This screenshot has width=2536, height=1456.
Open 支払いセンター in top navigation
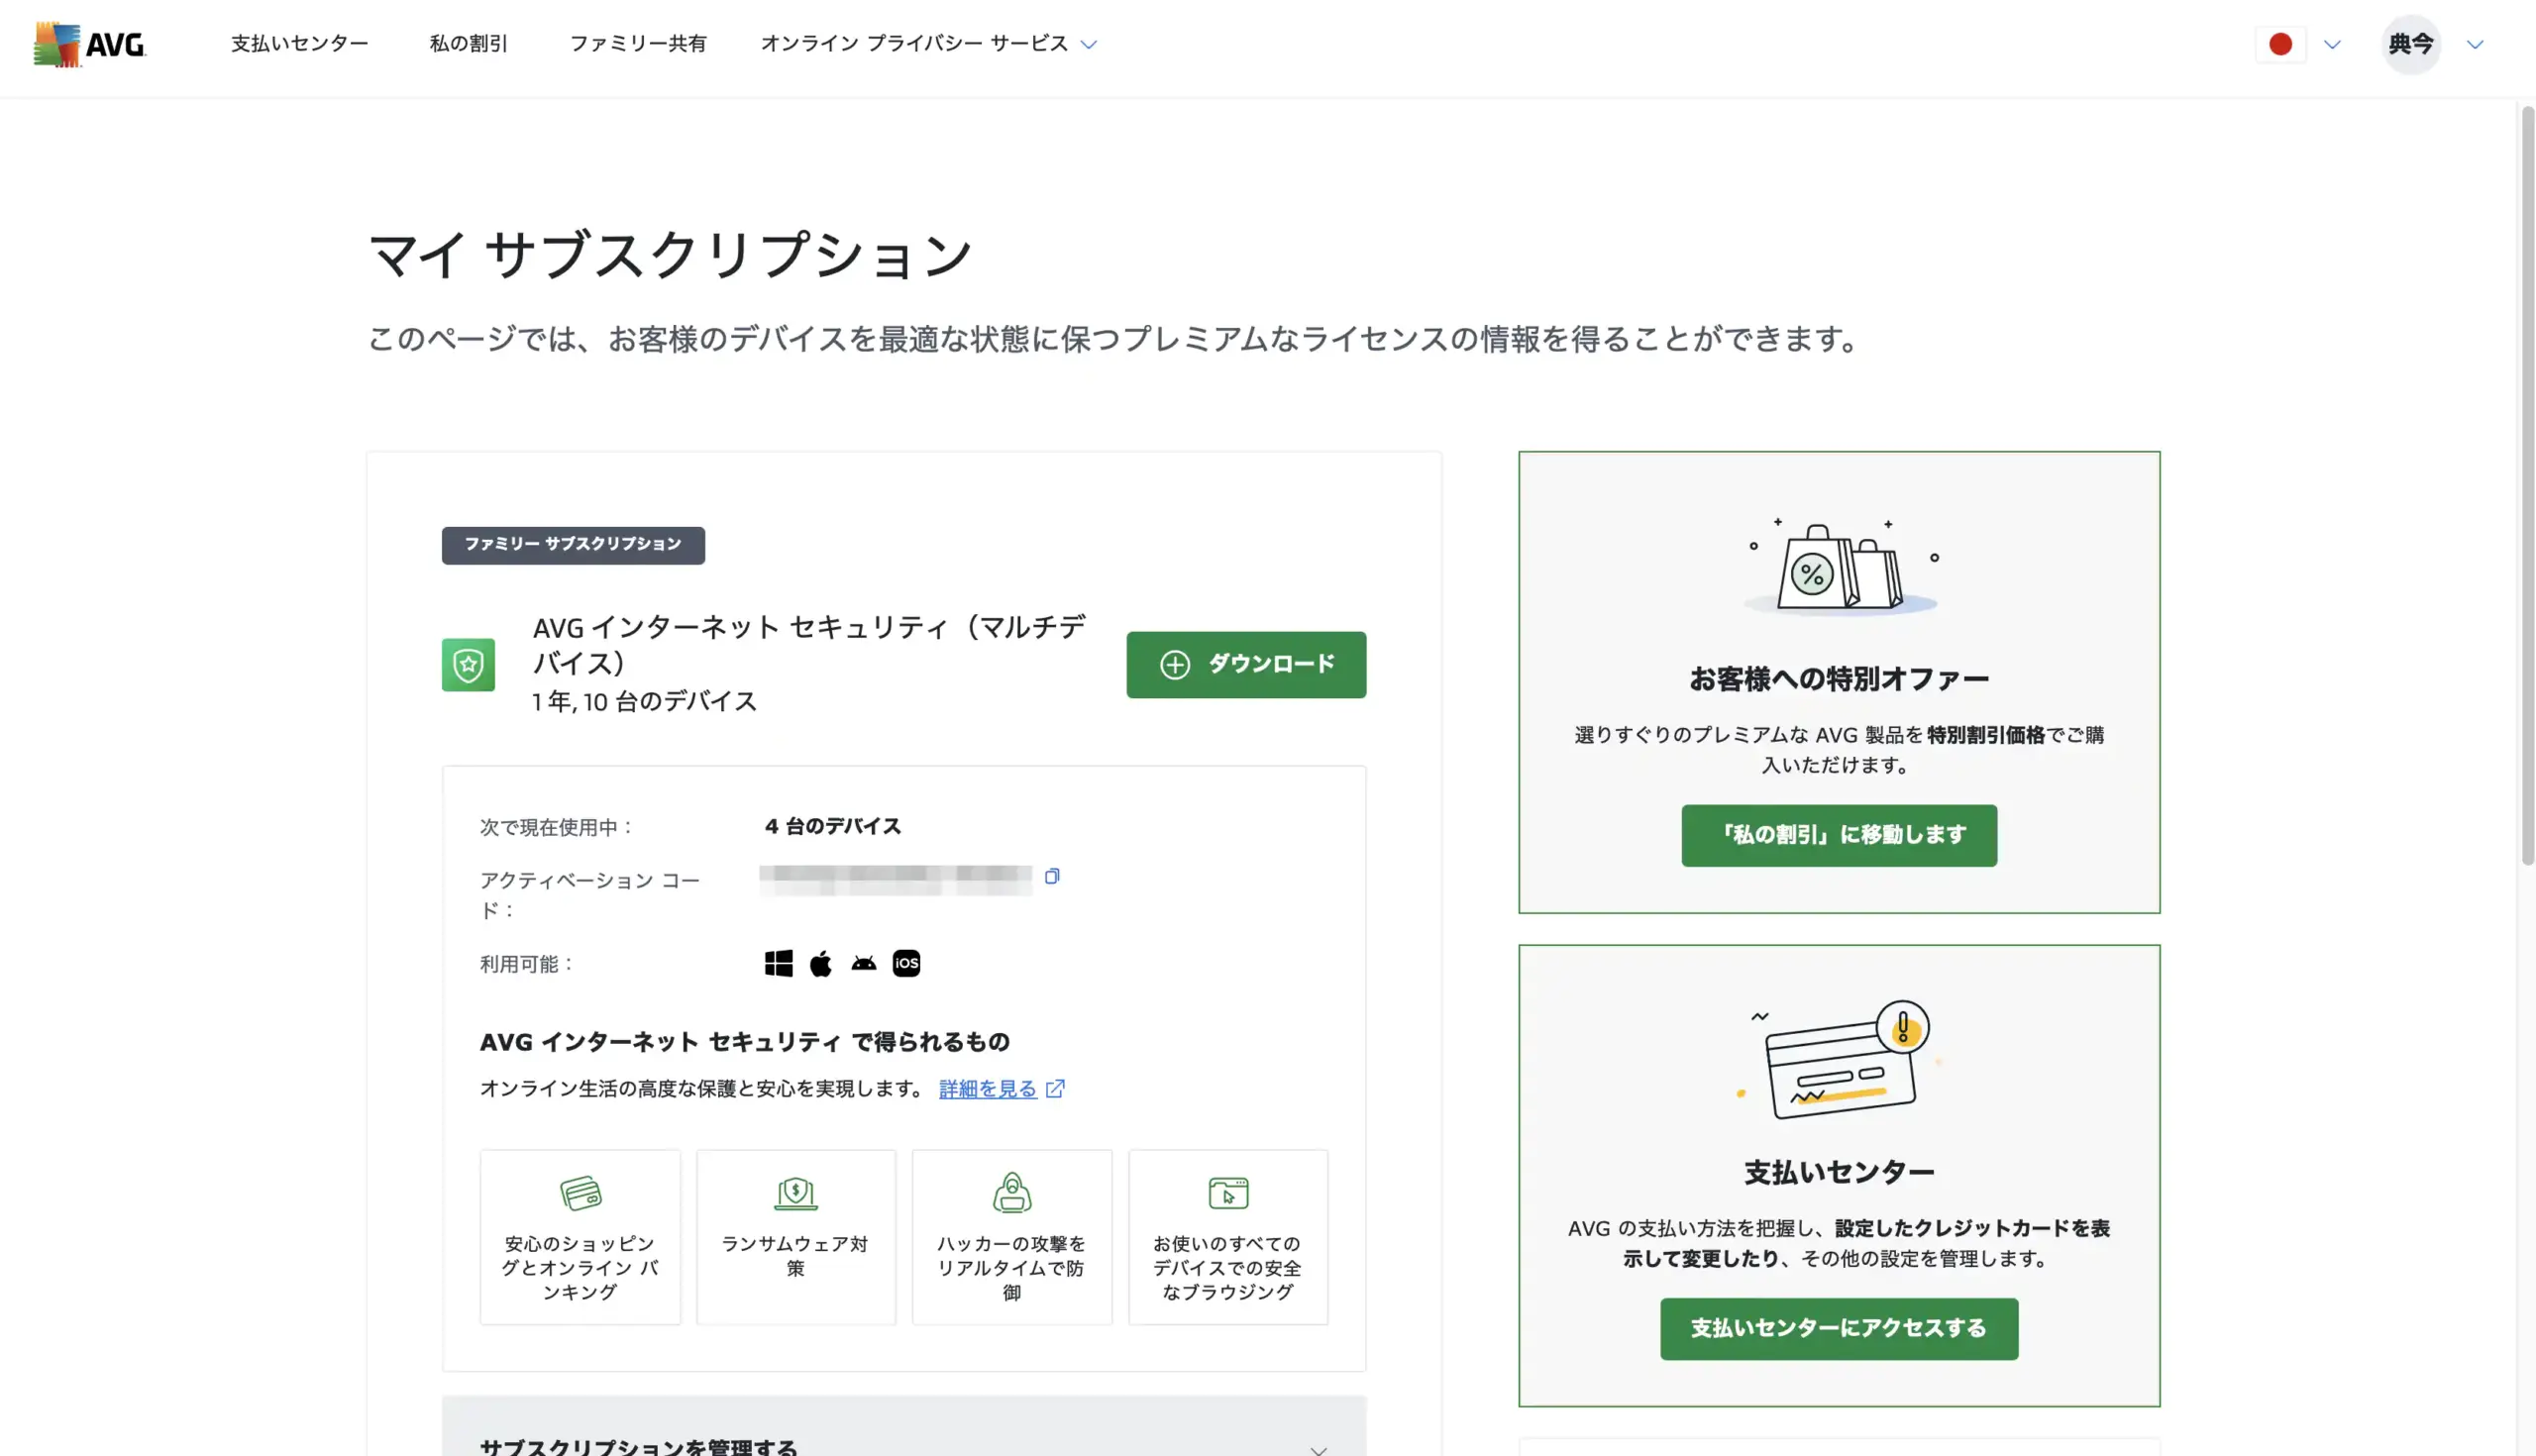click(x=299, y=44)
